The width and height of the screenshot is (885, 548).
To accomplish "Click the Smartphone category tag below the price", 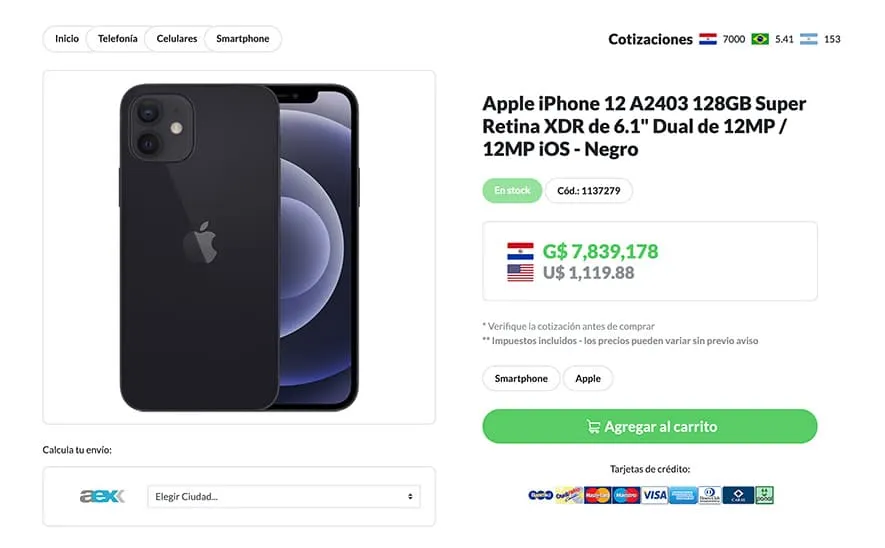I will [521, 379].
